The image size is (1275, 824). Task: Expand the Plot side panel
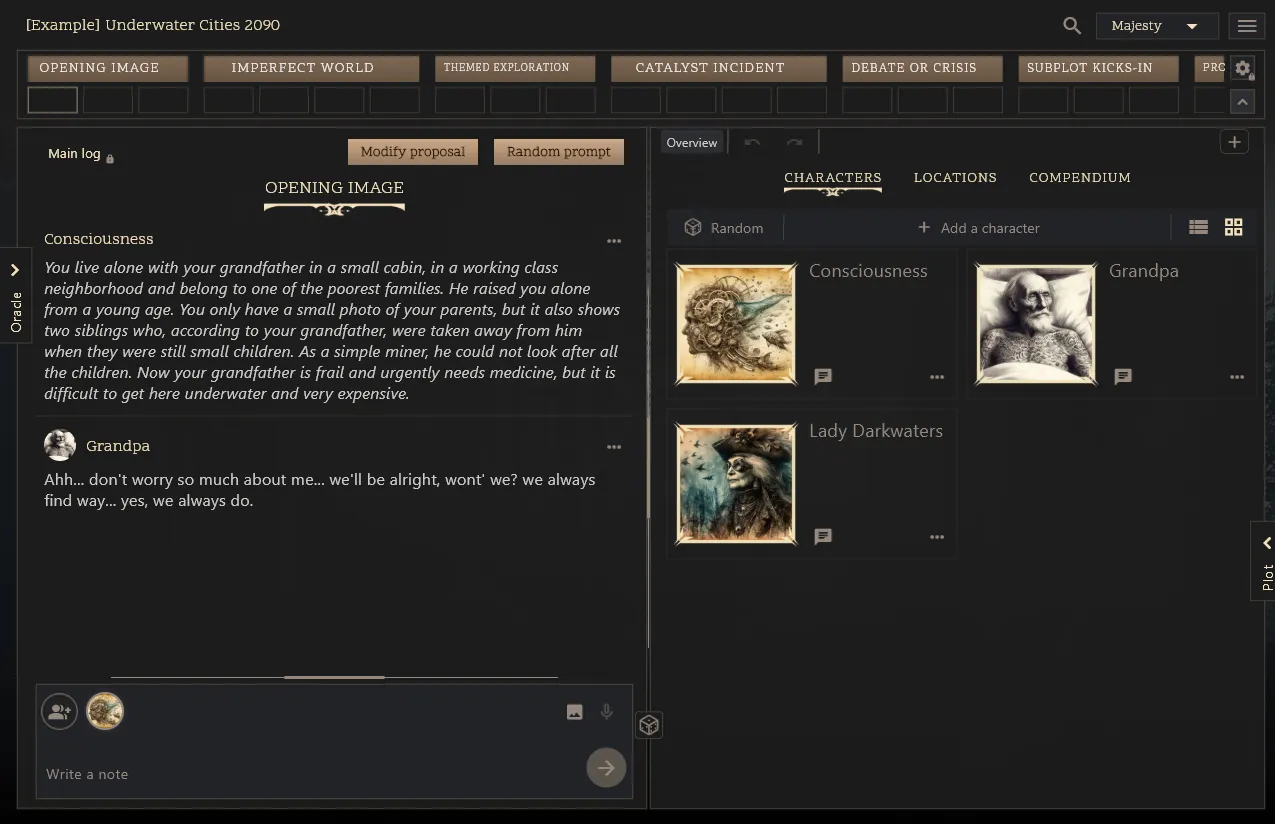click(1265, 561)
